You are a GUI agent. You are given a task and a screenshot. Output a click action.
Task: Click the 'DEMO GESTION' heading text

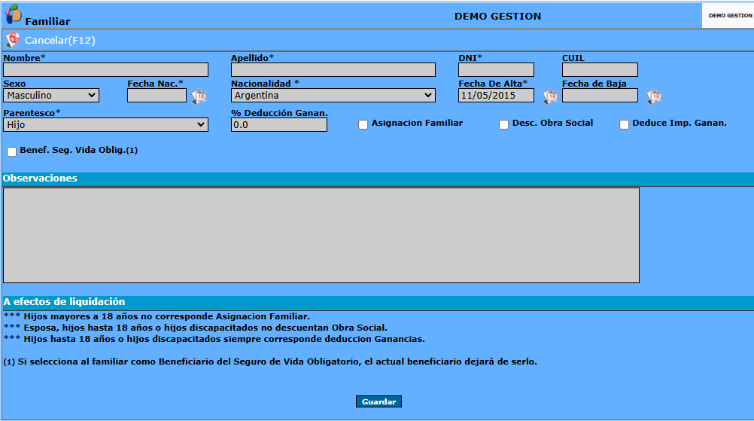click(x=498, y=16)
